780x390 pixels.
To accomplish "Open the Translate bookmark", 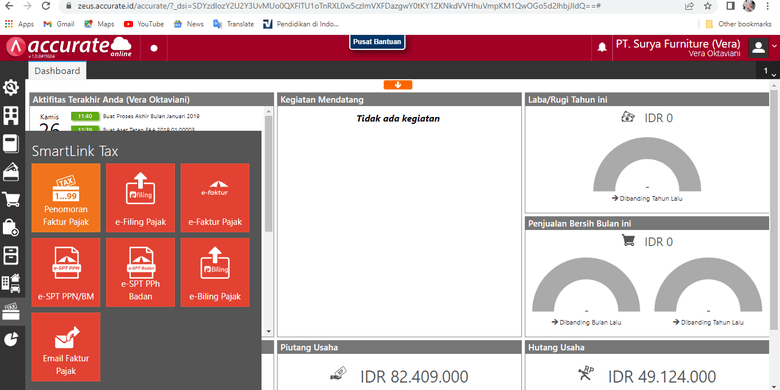I will click(x=233, y=24).
